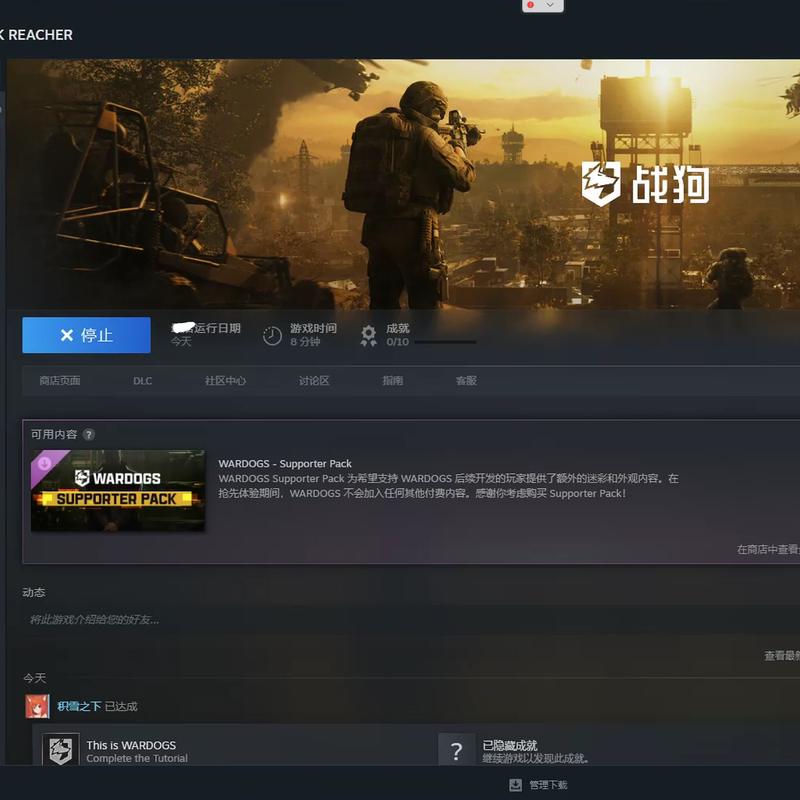
Task: Open the 商店页面 store page tab
Action: pos(60,381)
